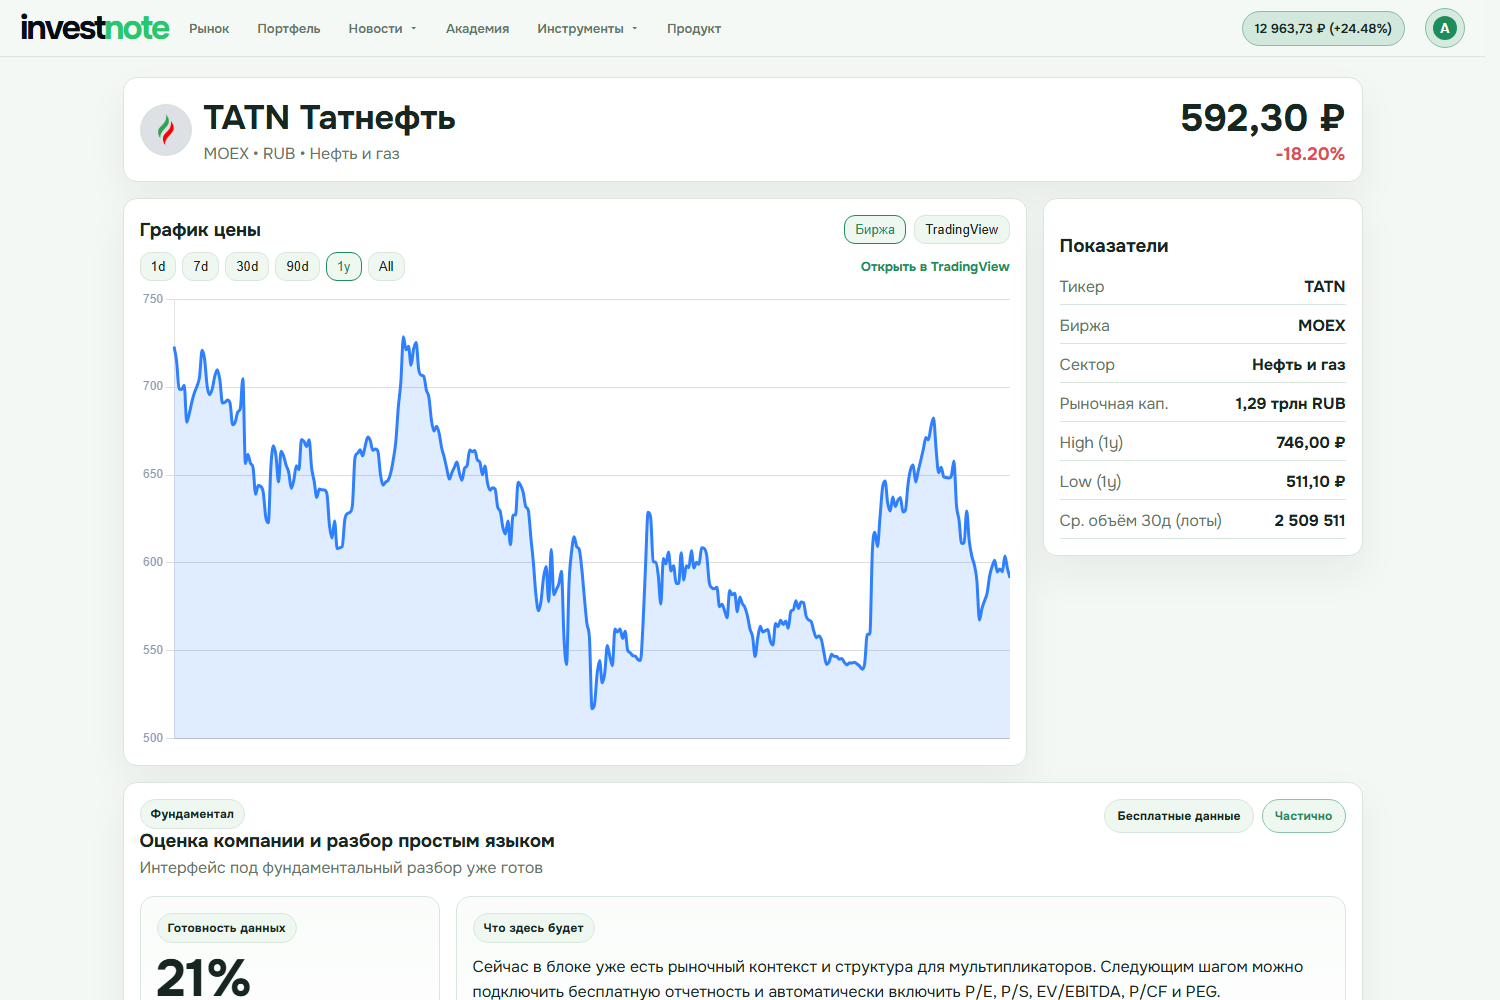The image size is (1500, 1000).
Task: Open the Портфель page
Action: 289,29
